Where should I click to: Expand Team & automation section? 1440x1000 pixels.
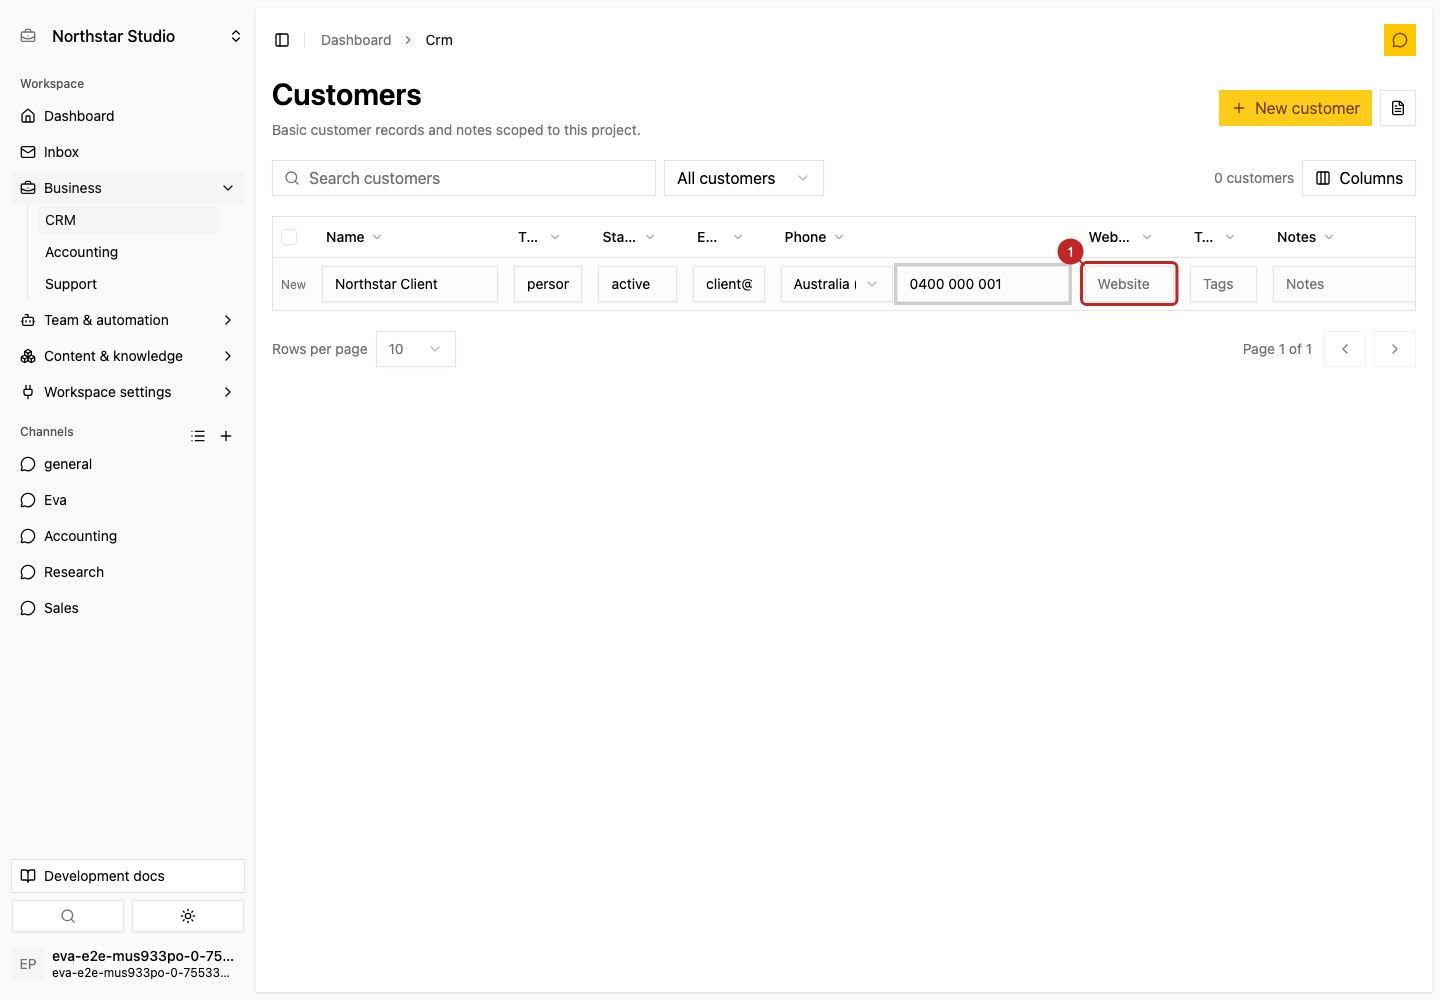pyautogui.click(x=128, y=320)
